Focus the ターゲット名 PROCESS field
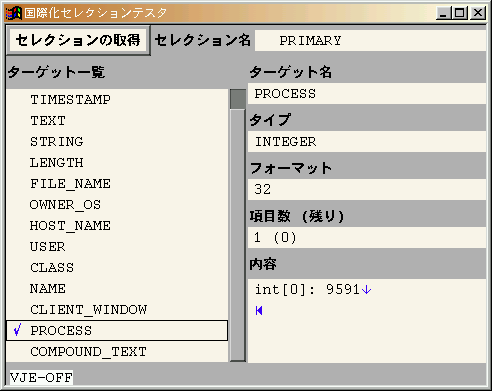This screenshot has height=391, width=492. click(367, 94)
